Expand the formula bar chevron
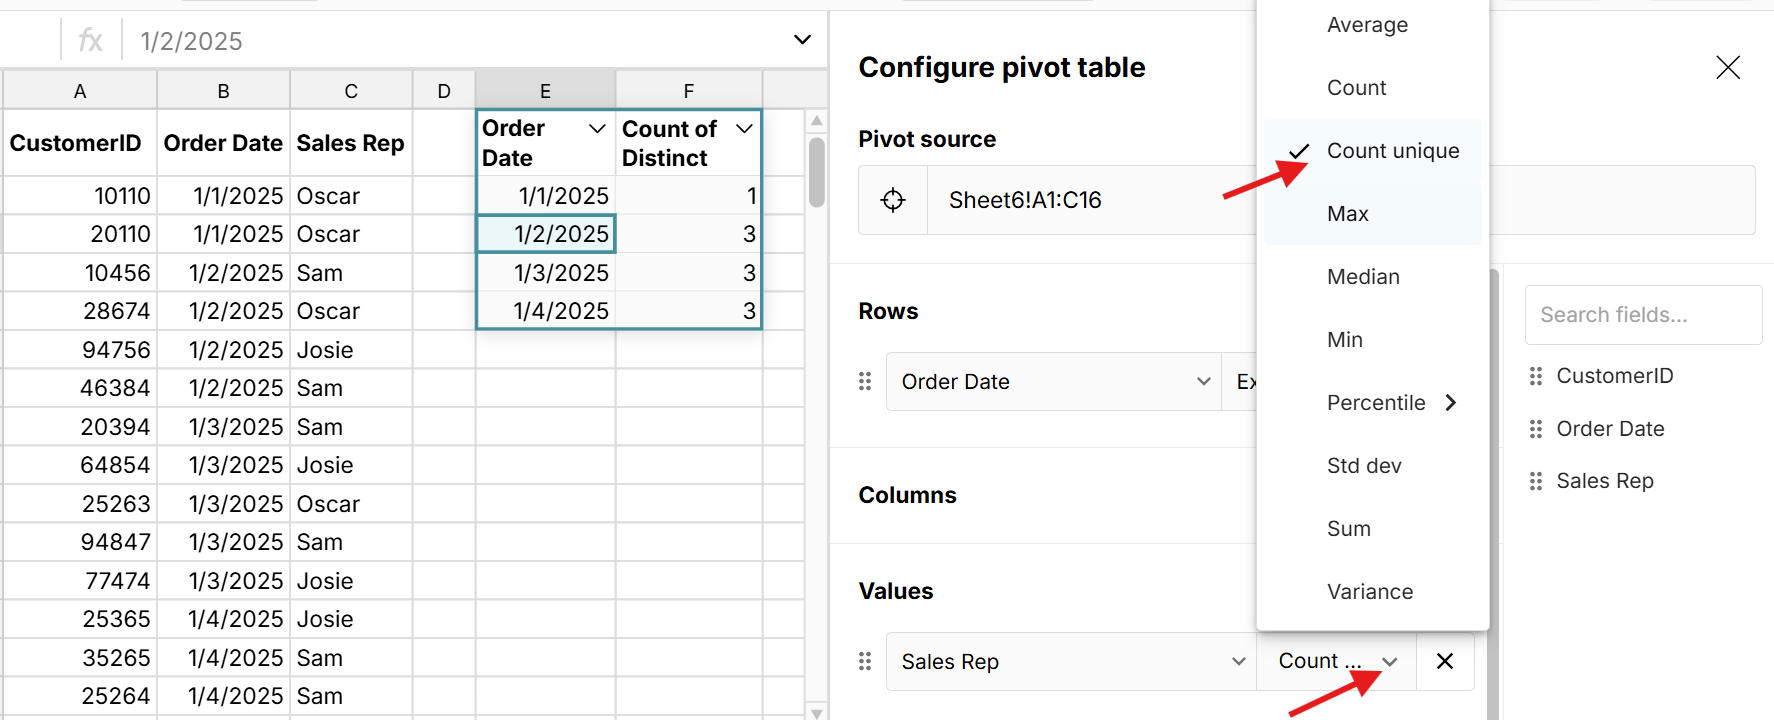Screen dimensions: 1774x720 tap(802, 40)
